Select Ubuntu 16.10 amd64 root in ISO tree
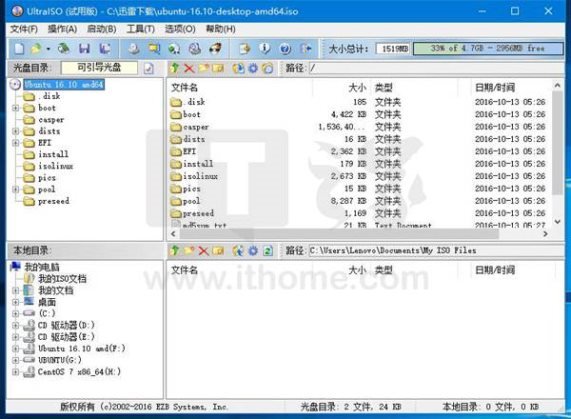 64,84
